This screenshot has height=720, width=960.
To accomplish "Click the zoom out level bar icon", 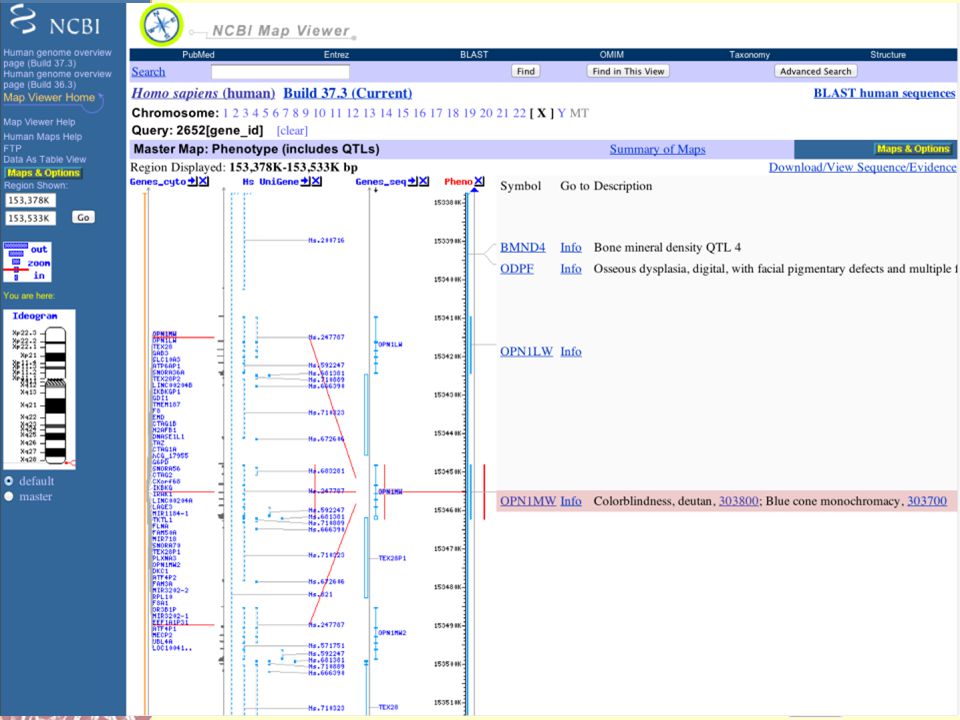I will click(x=15, y=246).
